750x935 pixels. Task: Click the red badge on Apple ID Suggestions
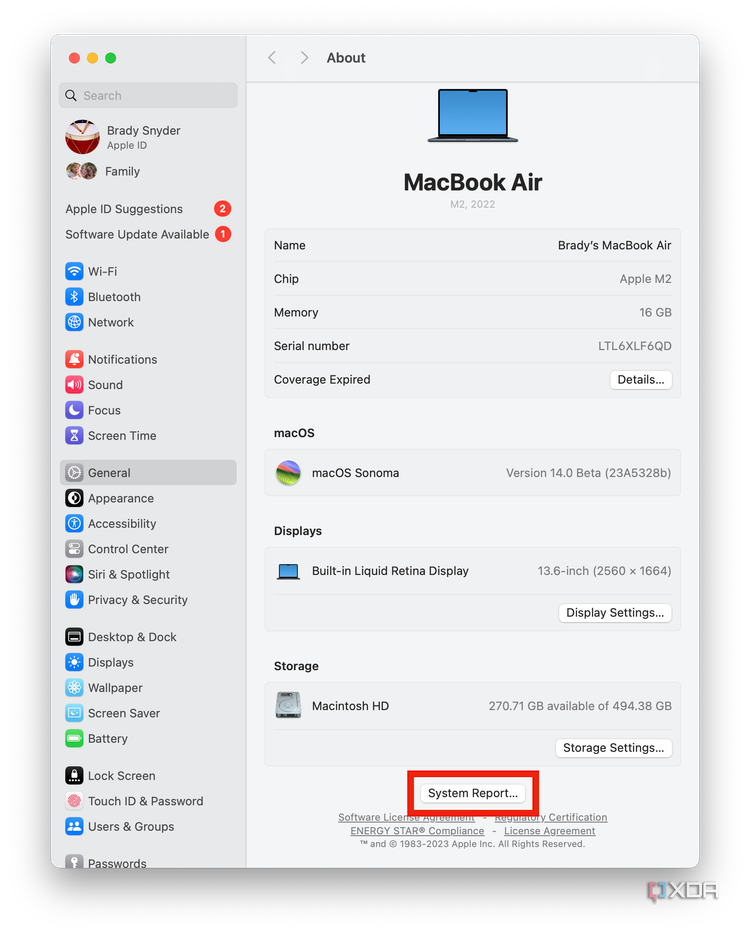[x=222, y=209]
